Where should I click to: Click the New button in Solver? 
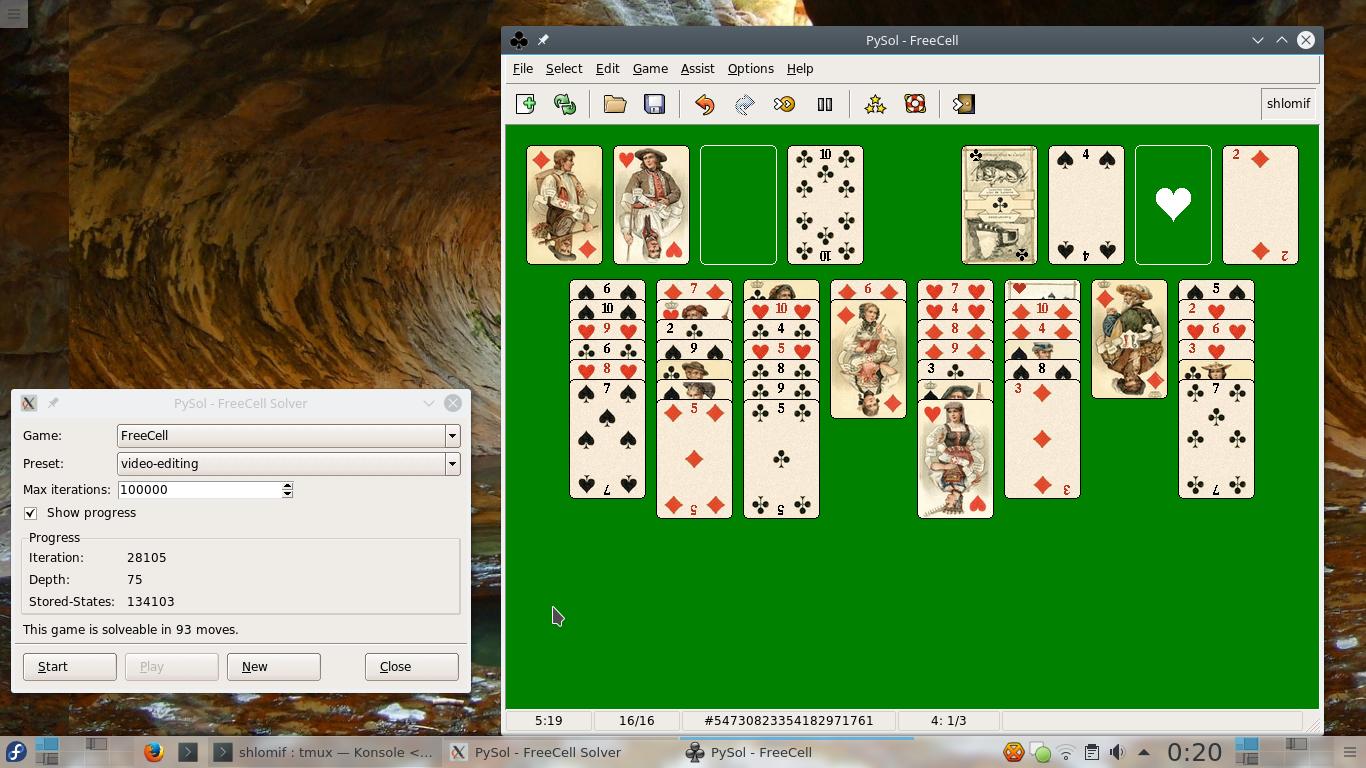click(x=274, y=667)
